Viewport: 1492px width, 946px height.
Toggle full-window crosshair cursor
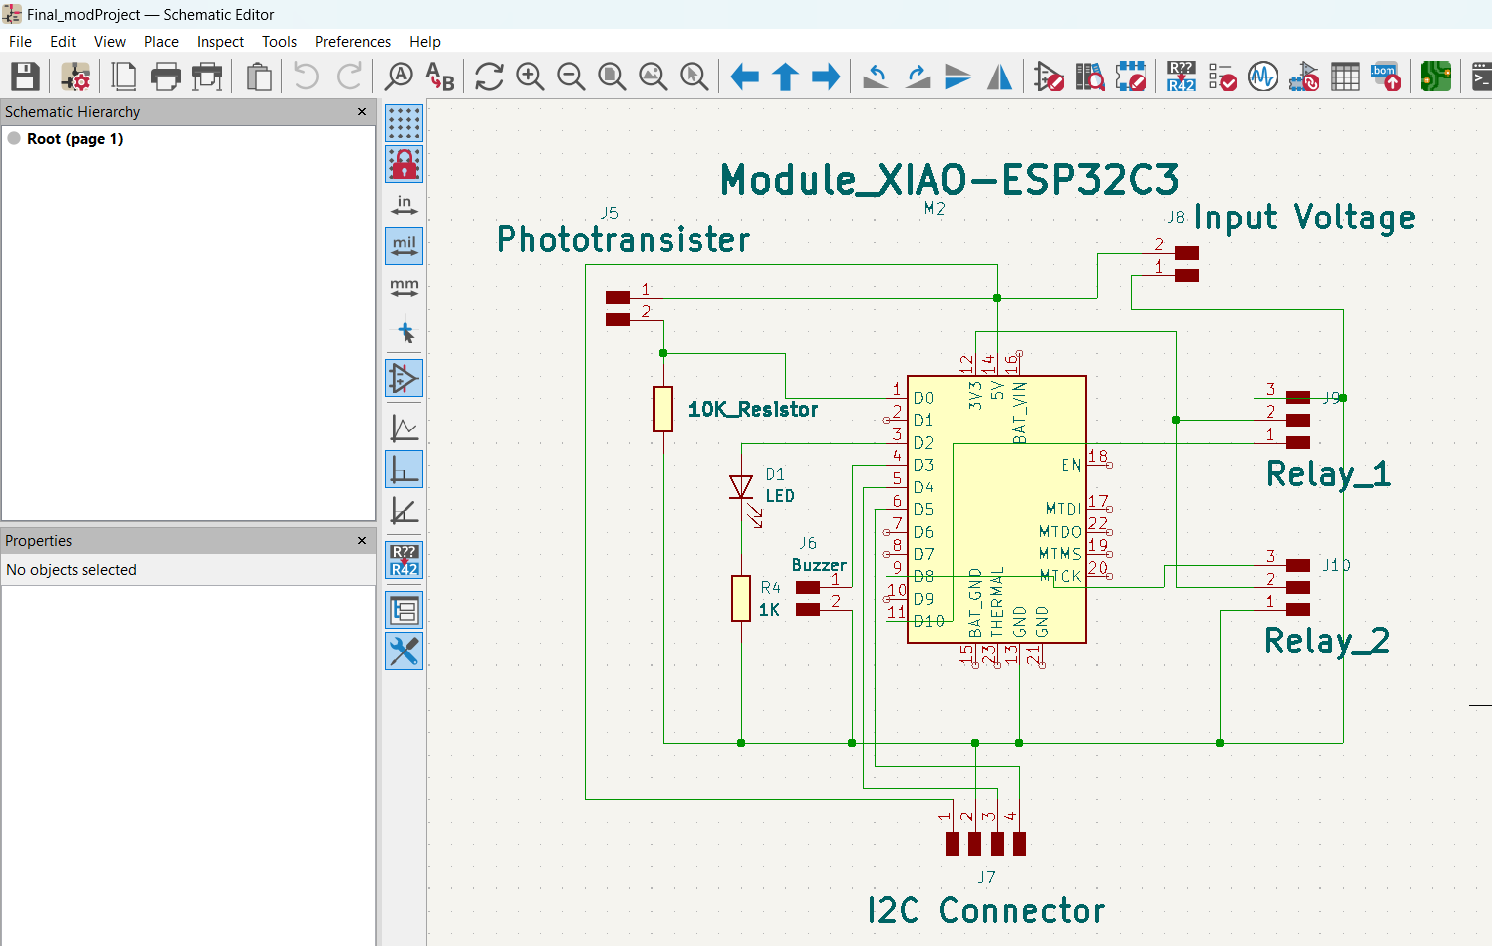pos(404,332)
